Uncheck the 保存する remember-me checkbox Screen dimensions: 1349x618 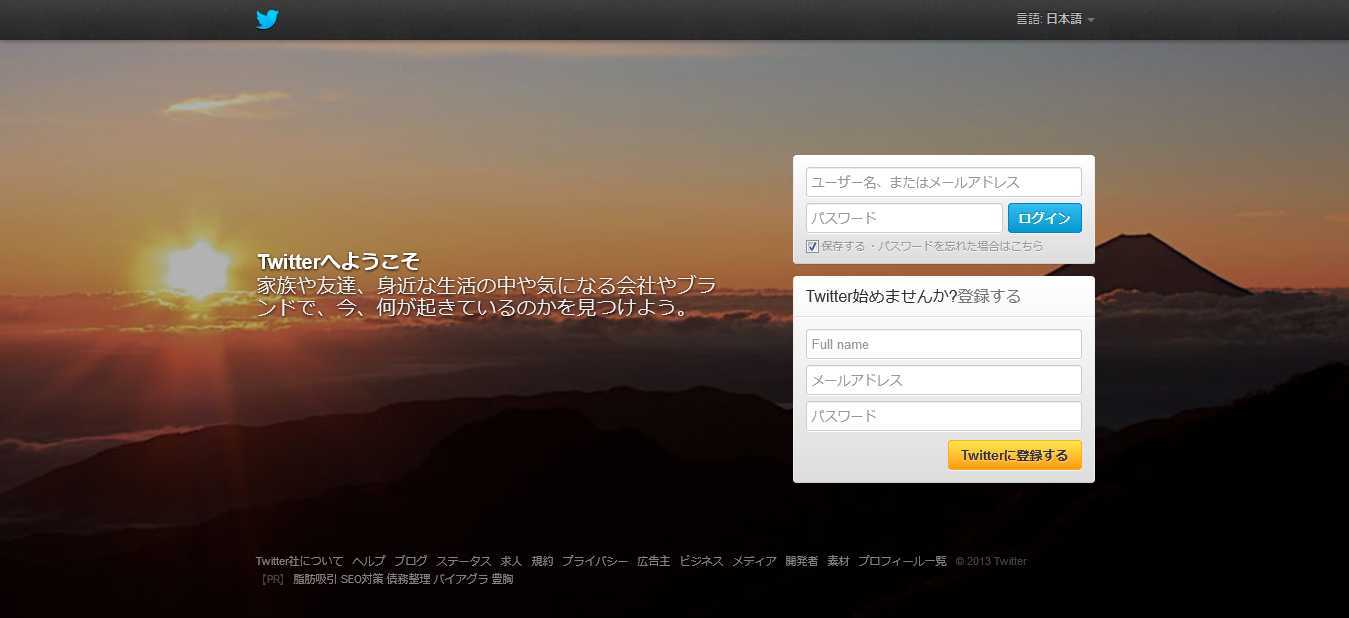tap(812, 246)
